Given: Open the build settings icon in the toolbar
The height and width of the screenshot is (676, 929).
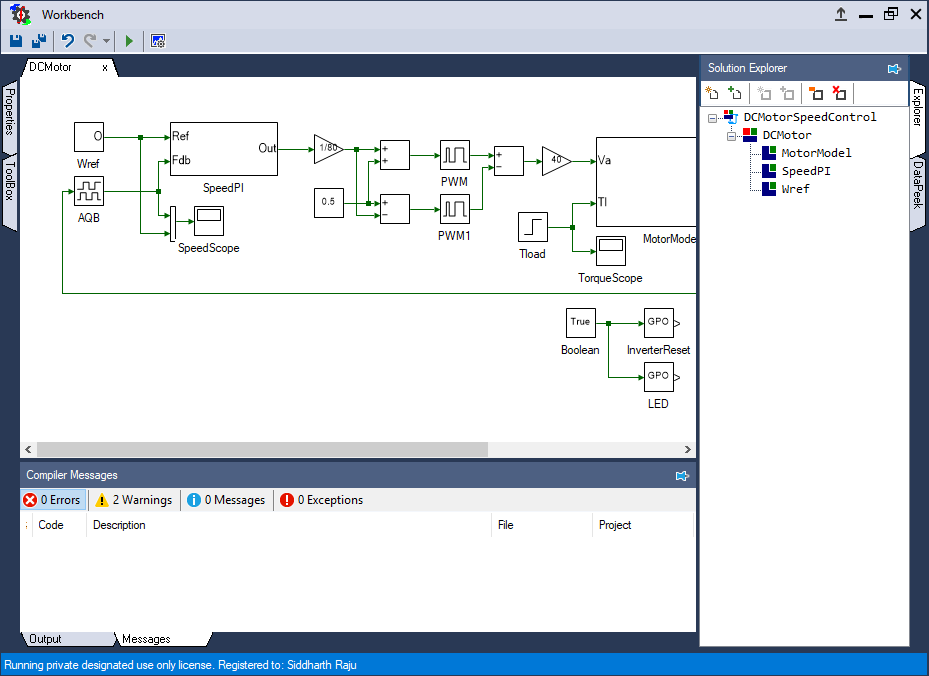Looking at the screenshot, I should coord(158,41).
